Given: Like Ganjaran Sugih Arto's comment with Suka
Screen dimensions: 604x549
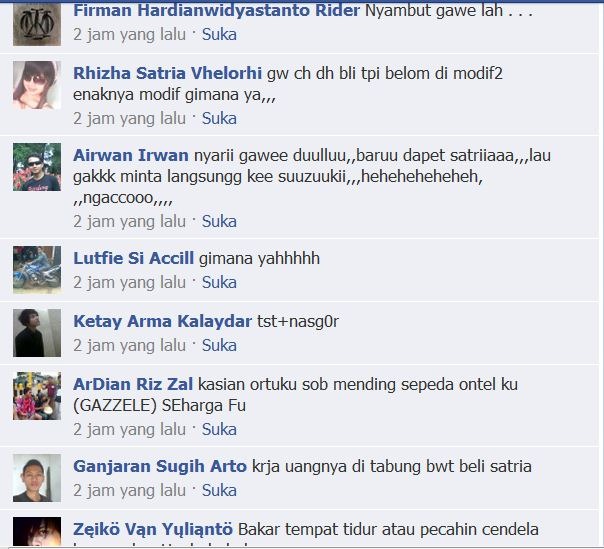Looking at the screenshot, I should coord(219,490).
